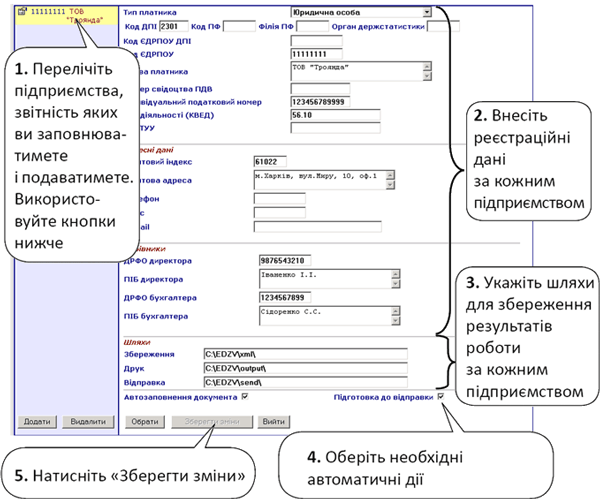Click the Код ДПІ field with 2301
Image resolution: width=600 pixels, height=499 pixels.
(174, 26)
